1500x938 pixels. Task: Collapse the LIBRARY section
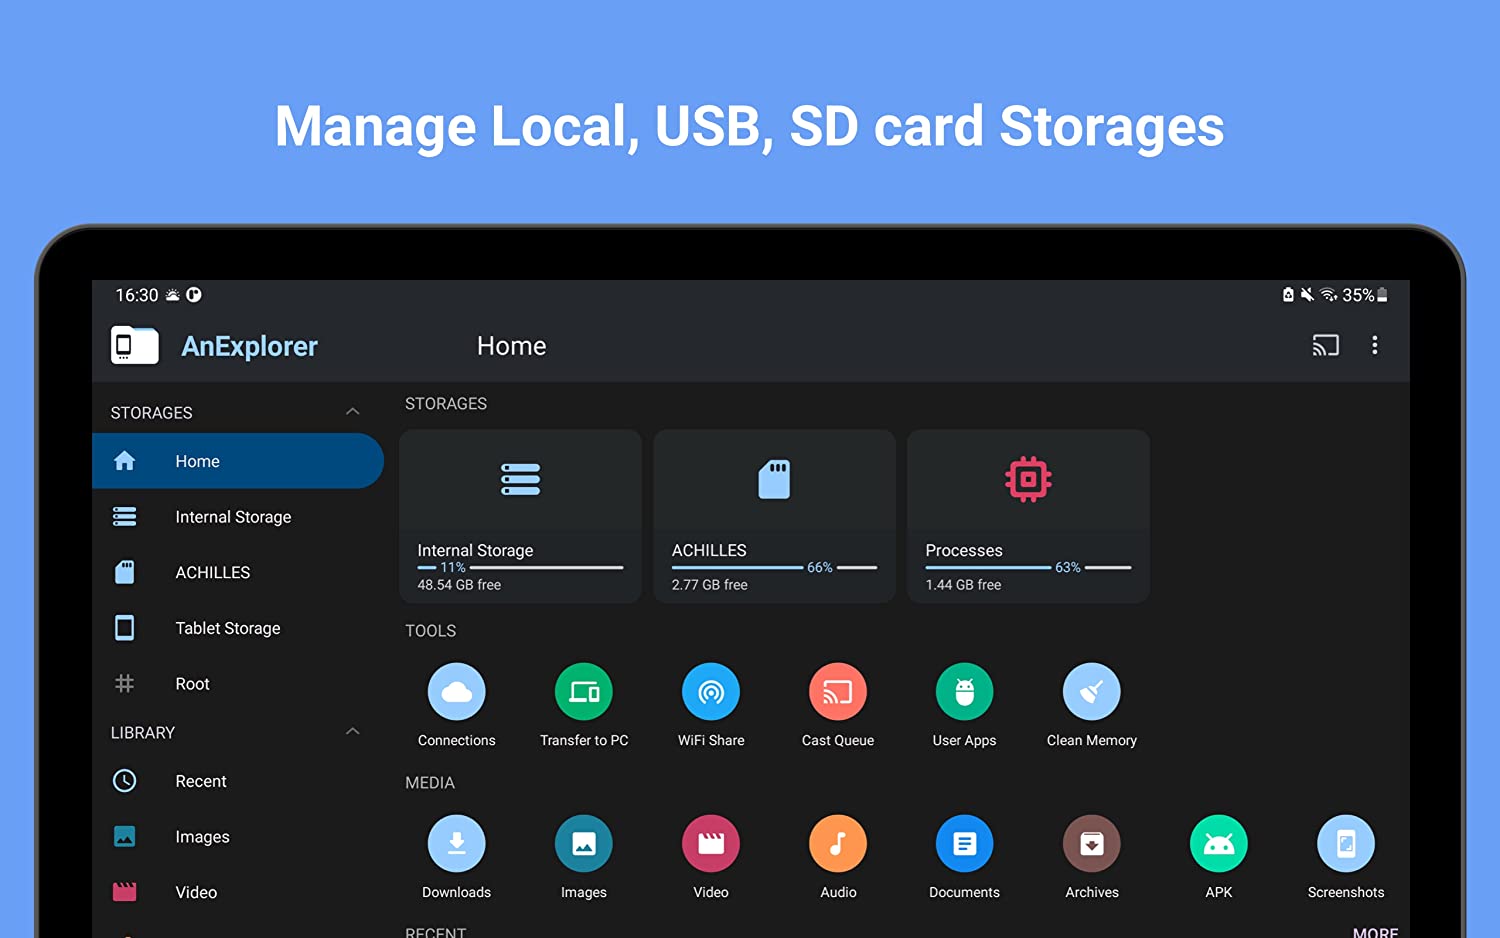[352, 731]
